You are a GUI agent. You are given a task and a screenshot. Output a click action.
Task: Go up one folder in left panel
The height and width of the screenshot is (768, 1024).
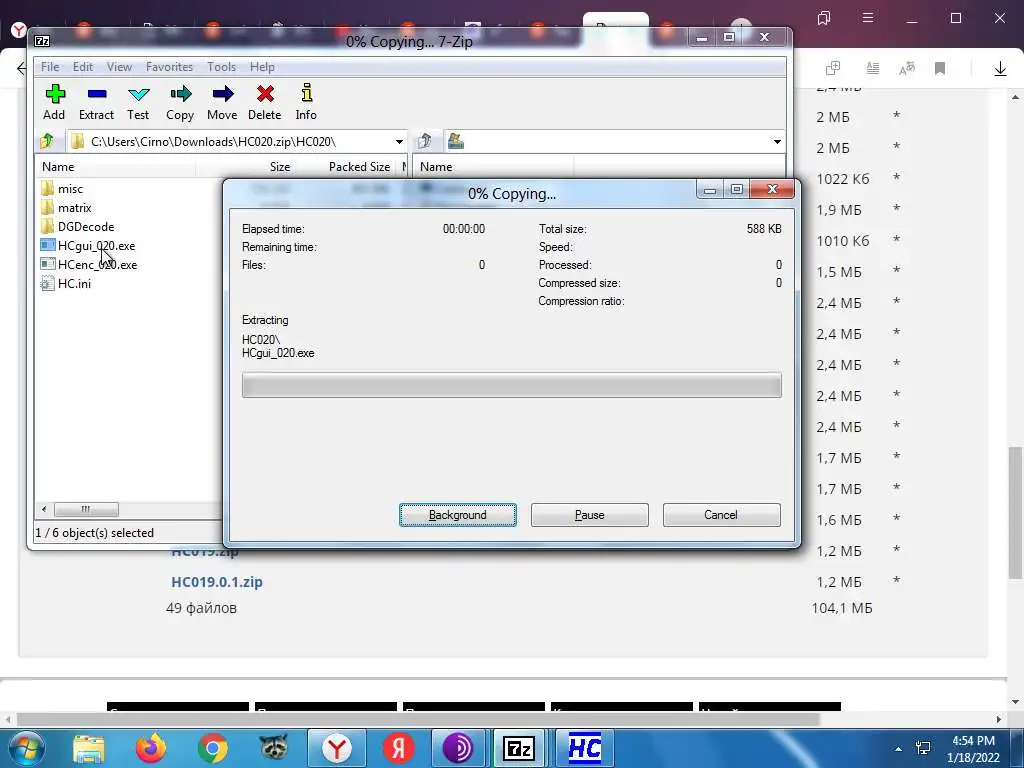[x=47, y=141]
